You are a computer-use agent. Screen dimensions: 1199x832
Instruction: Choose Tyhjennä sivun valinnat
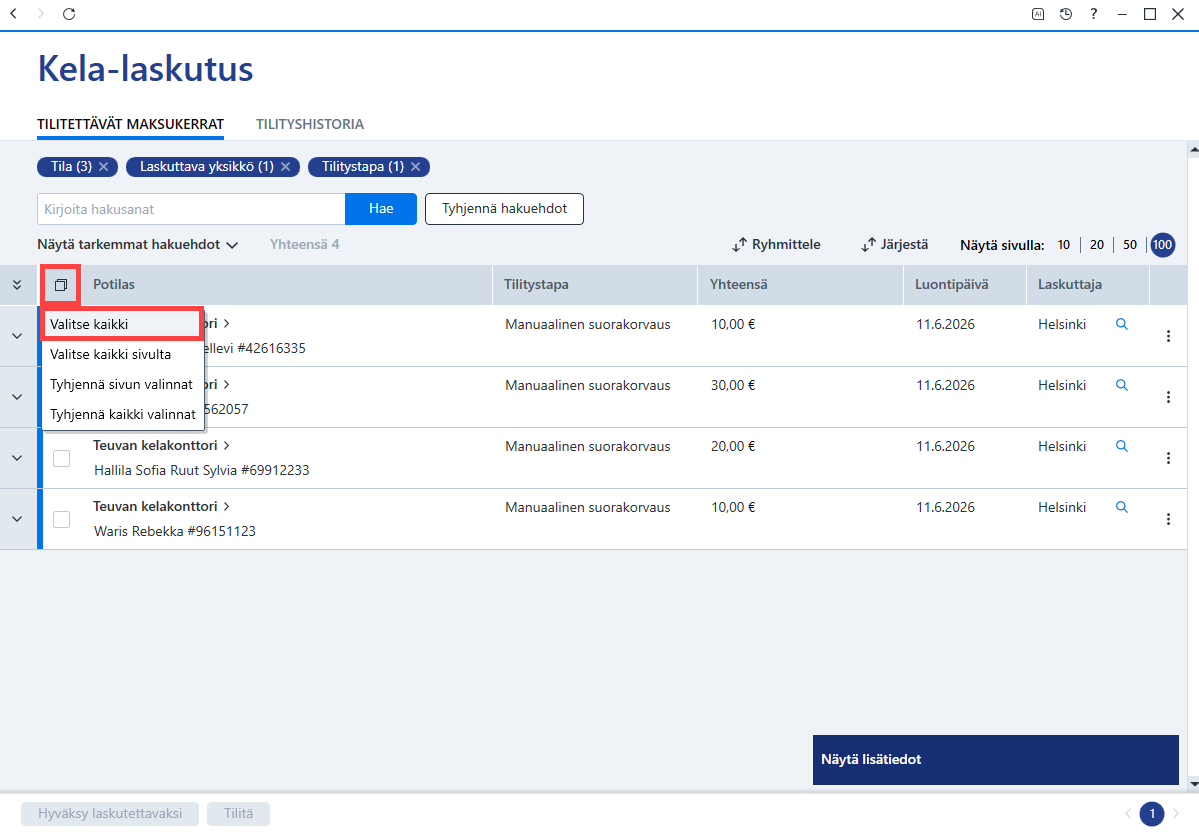(122, 384)
